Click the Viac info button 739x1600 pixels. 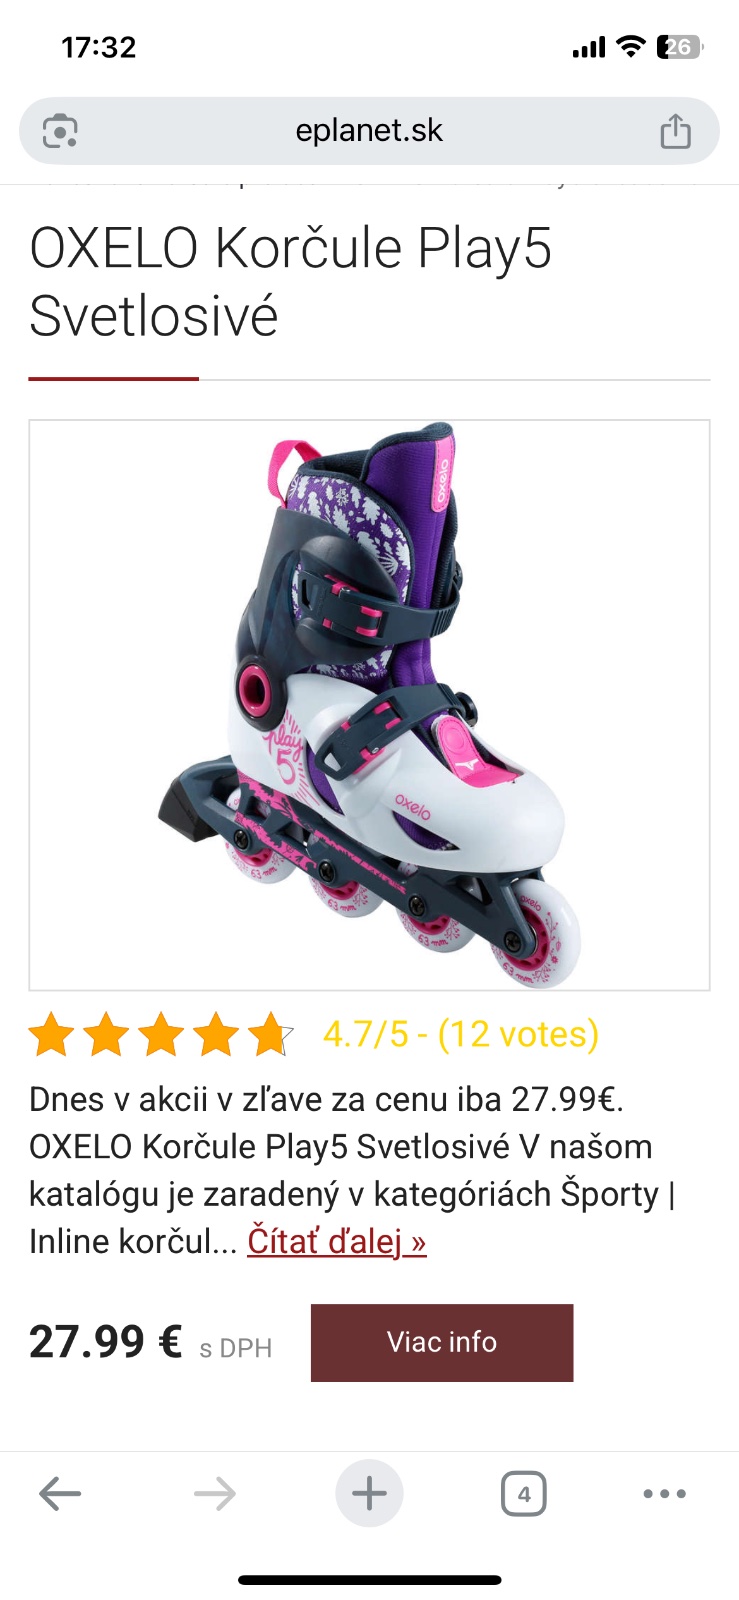442,1342
